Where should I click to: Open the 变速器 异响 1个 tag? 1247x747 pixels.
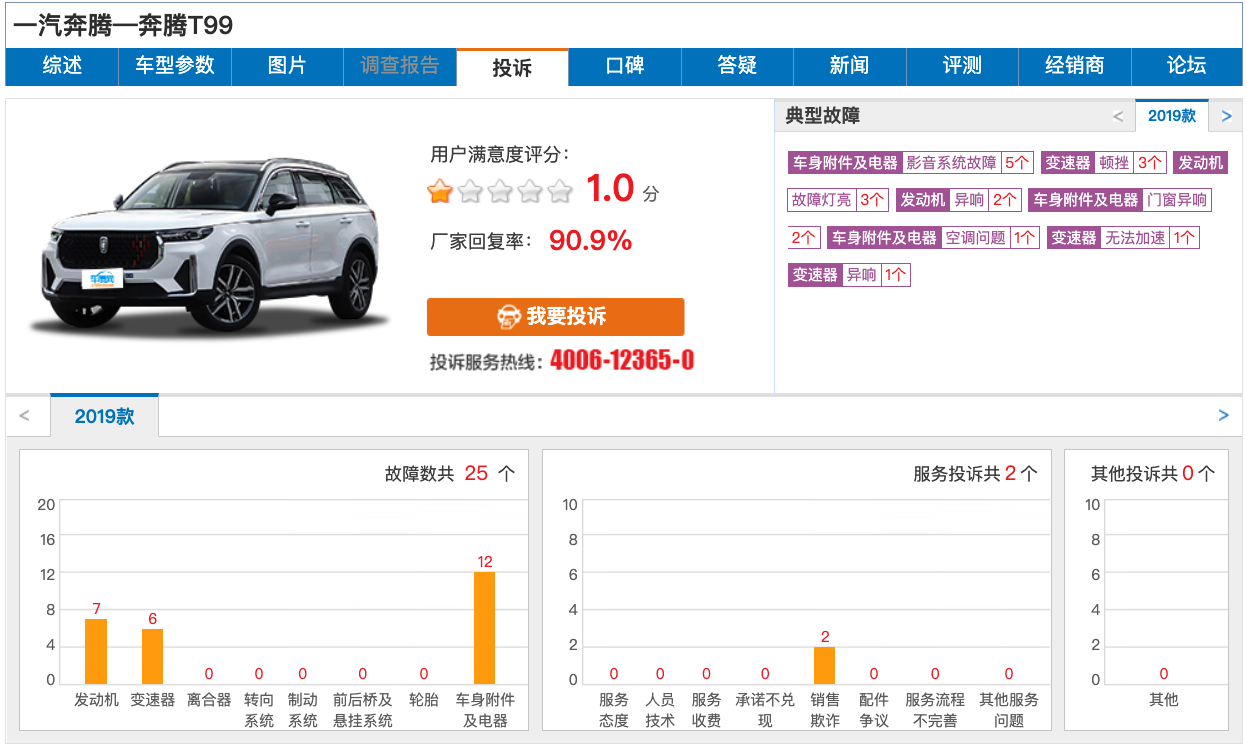[x=849, y=275]
